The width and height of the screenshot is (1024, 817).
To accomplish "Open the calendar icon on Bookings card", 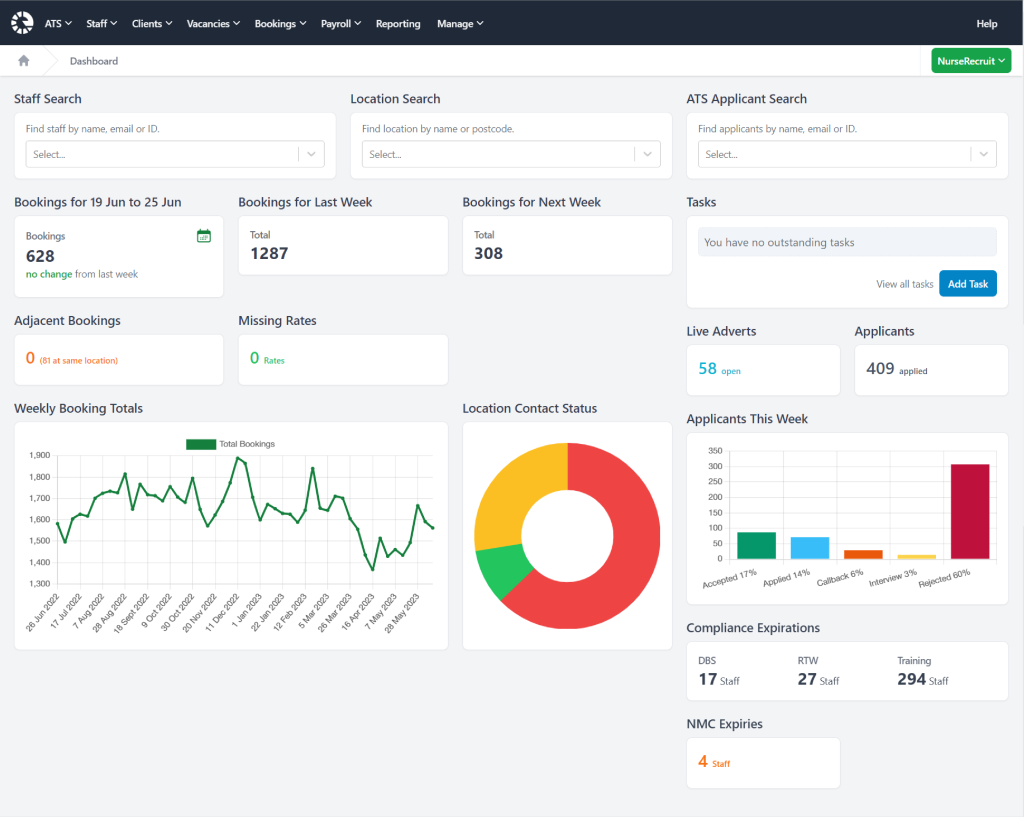I will tap(204, 235).
